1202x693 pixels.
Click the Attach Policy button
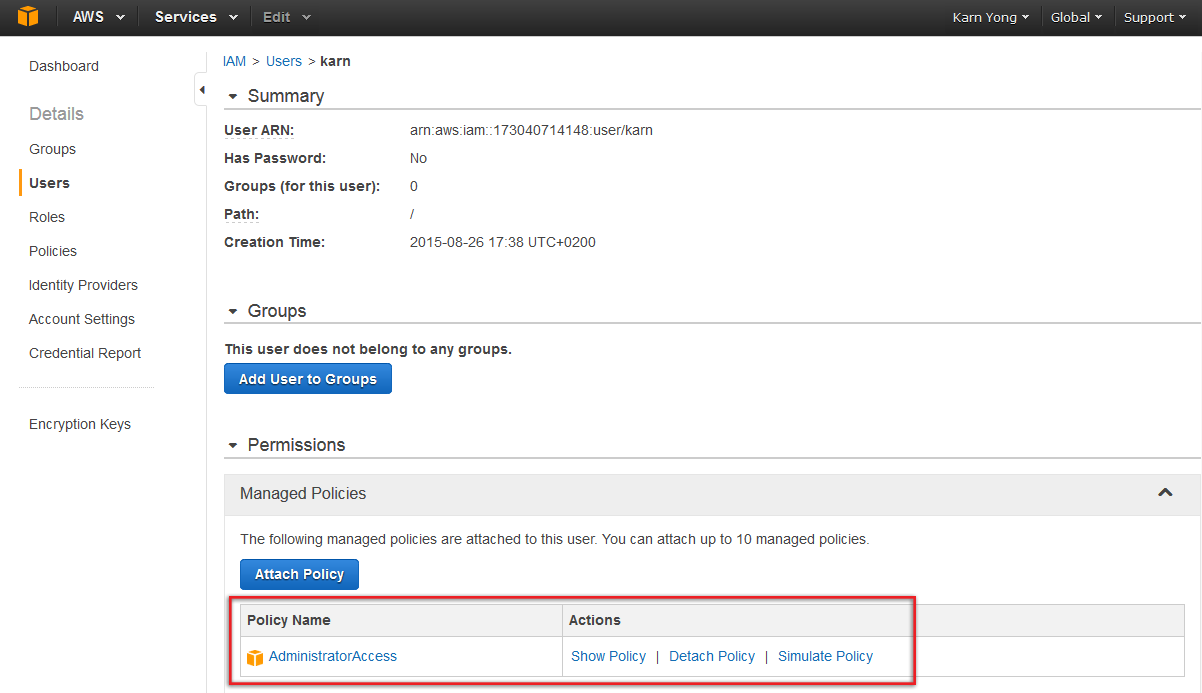click(299, 574)
